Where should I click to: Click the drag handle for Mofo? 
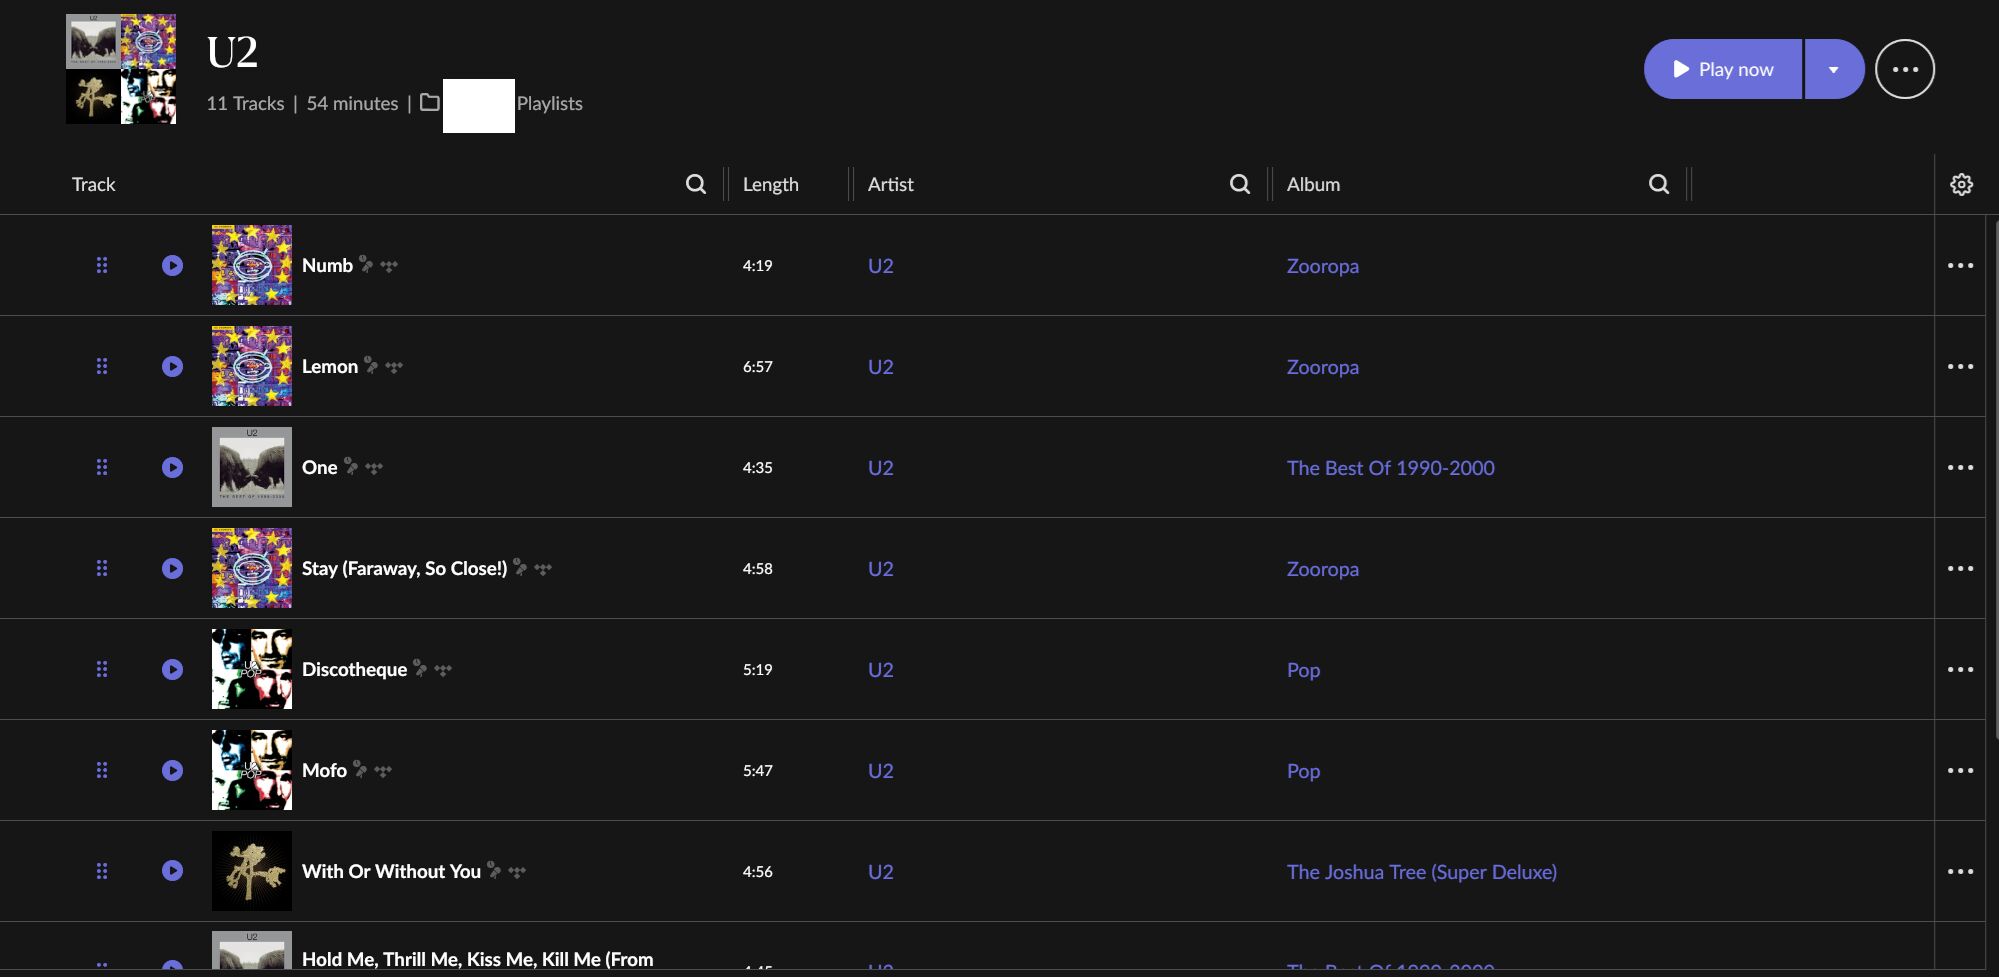pos(102,770)
